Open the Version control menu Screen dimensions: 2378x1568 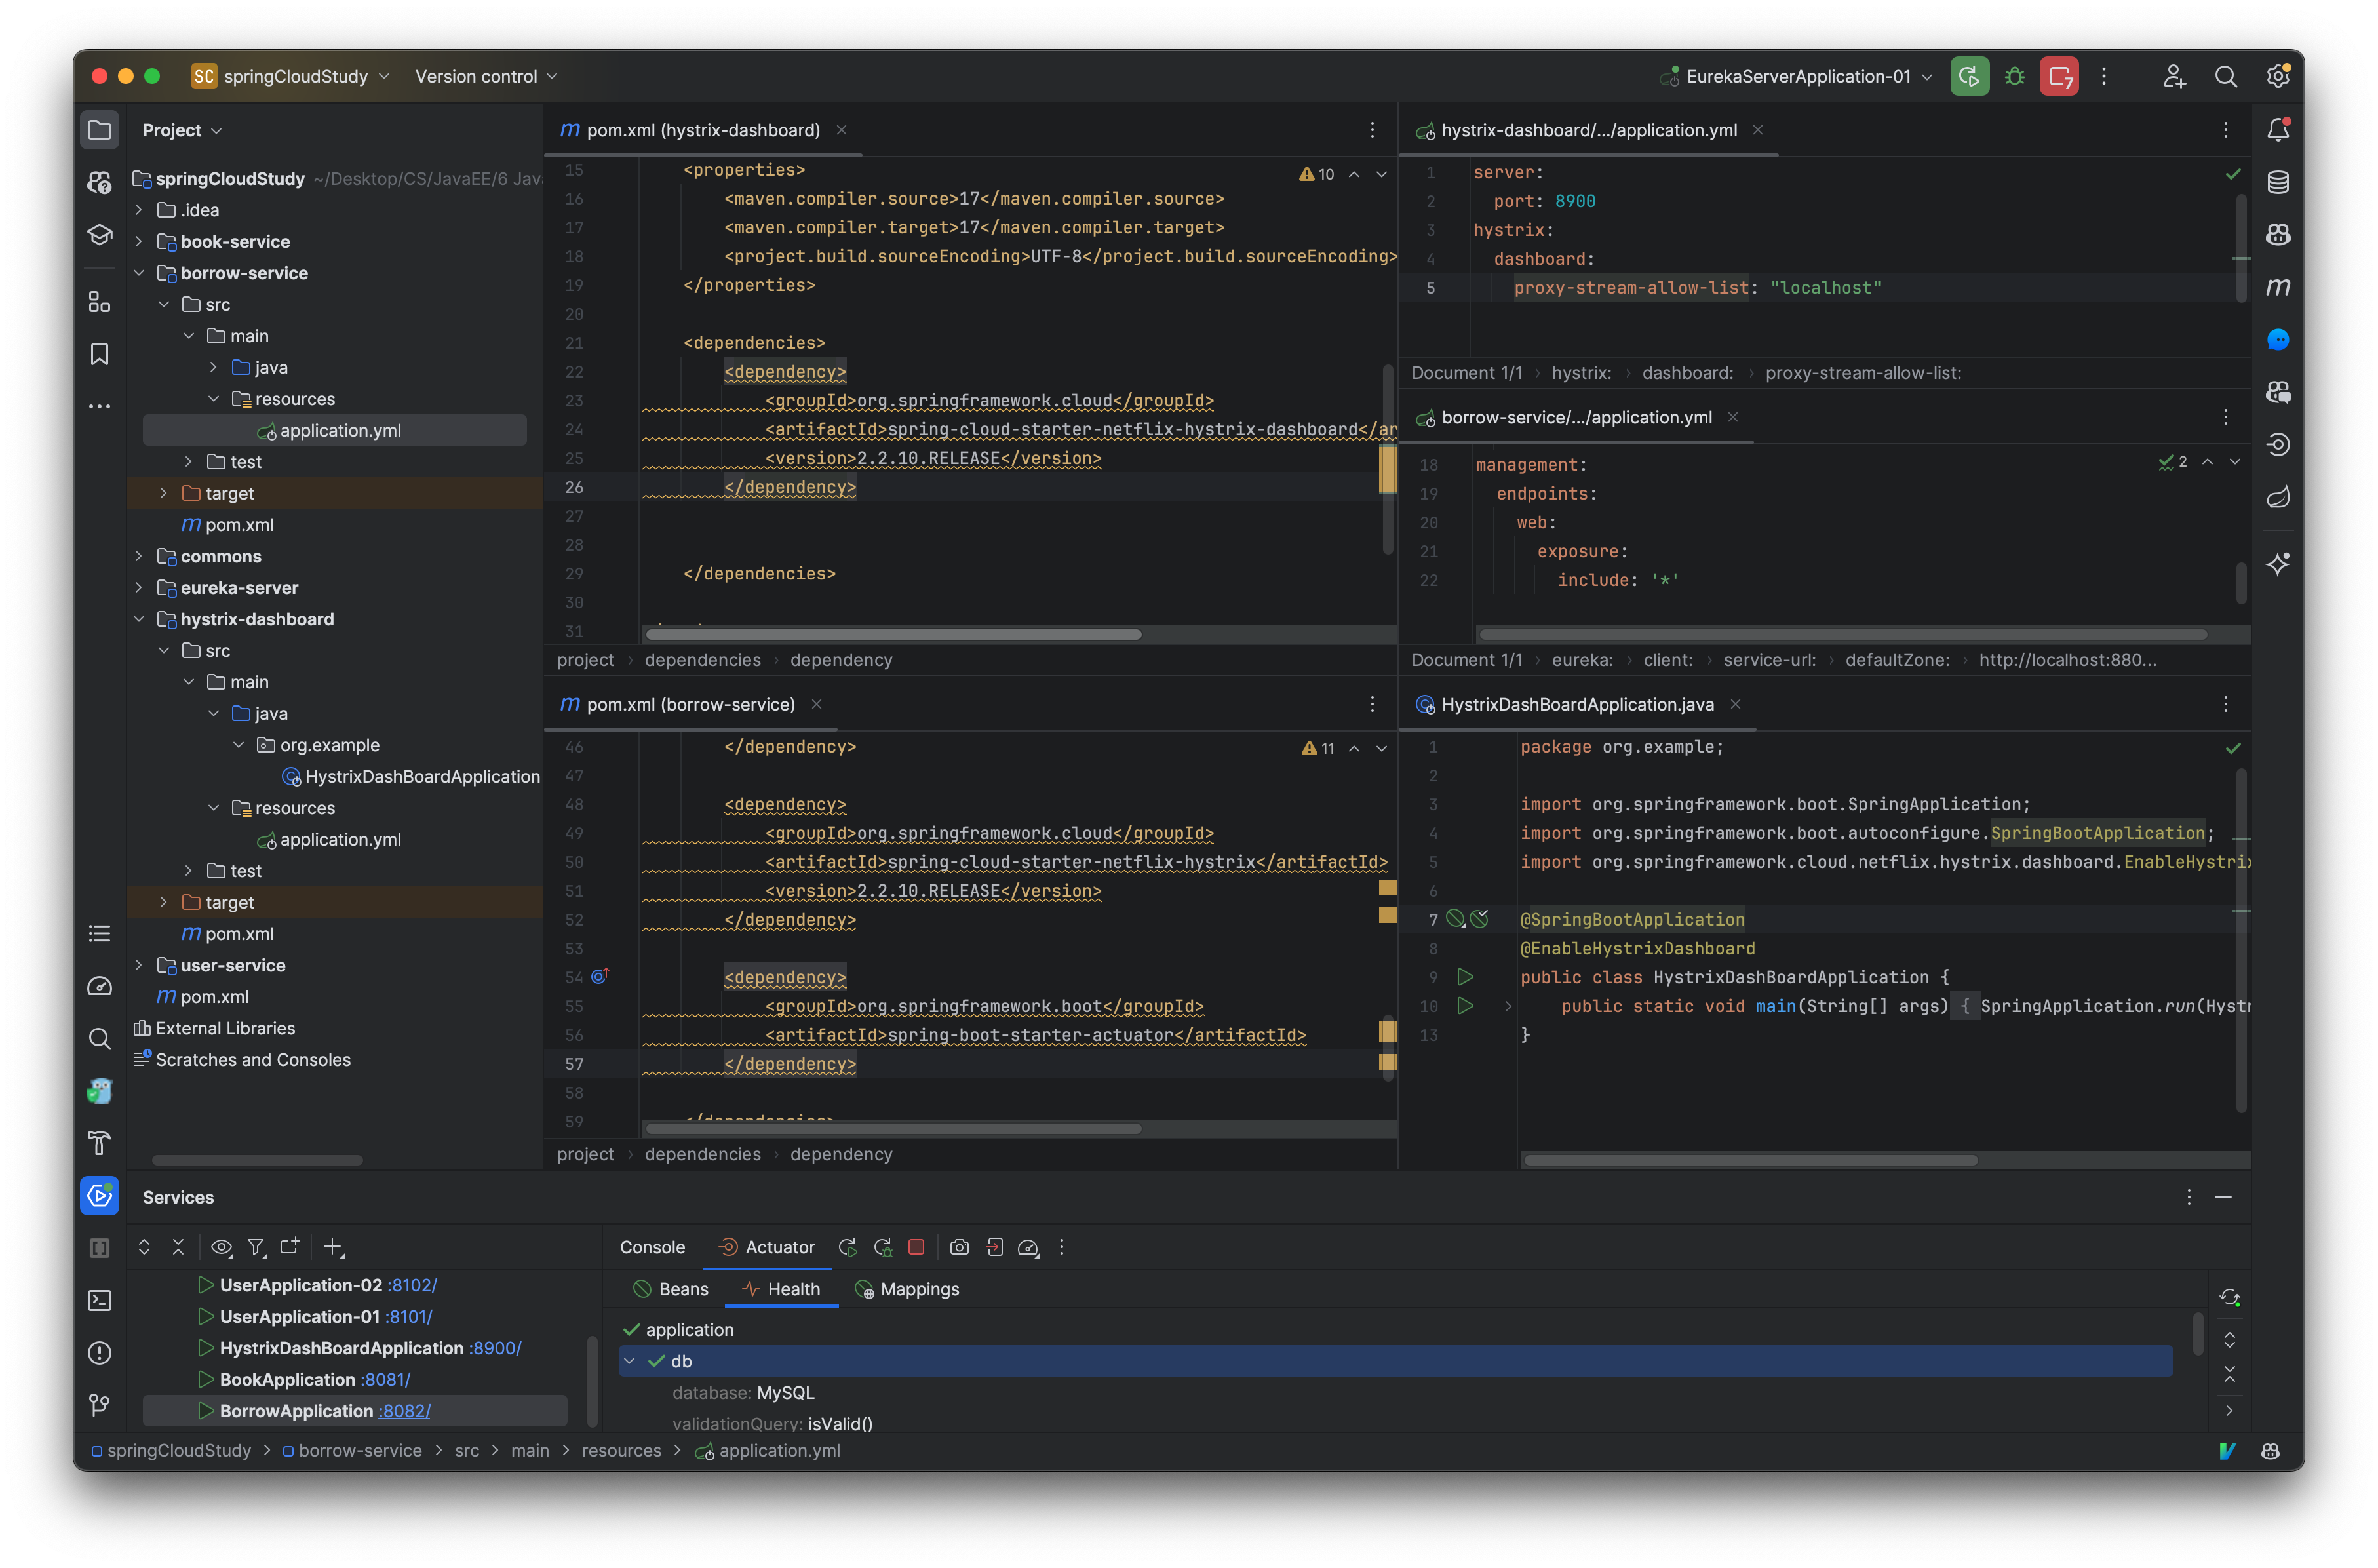click(x=484, y=76)
